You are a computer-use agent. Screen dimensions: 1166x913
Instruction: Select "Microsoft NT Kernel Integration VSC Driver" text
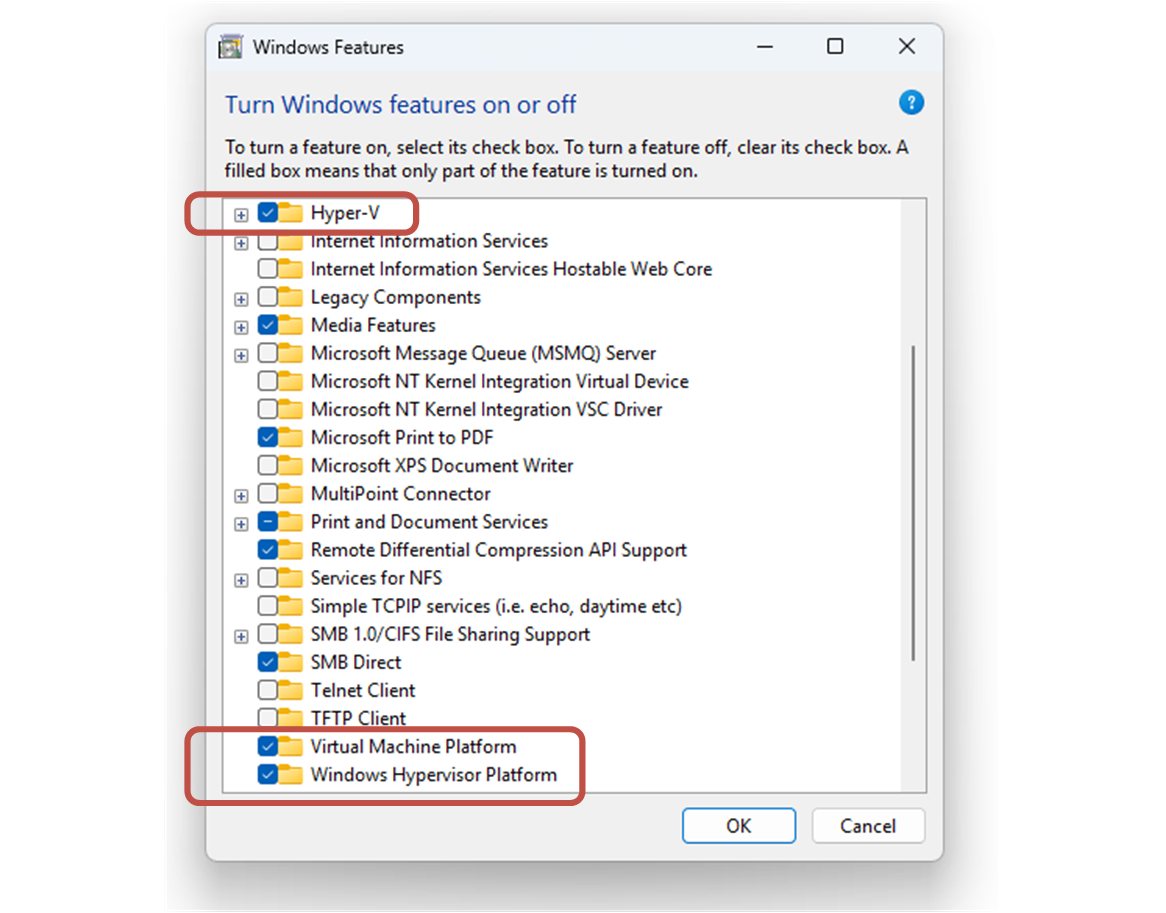(486, 410)
